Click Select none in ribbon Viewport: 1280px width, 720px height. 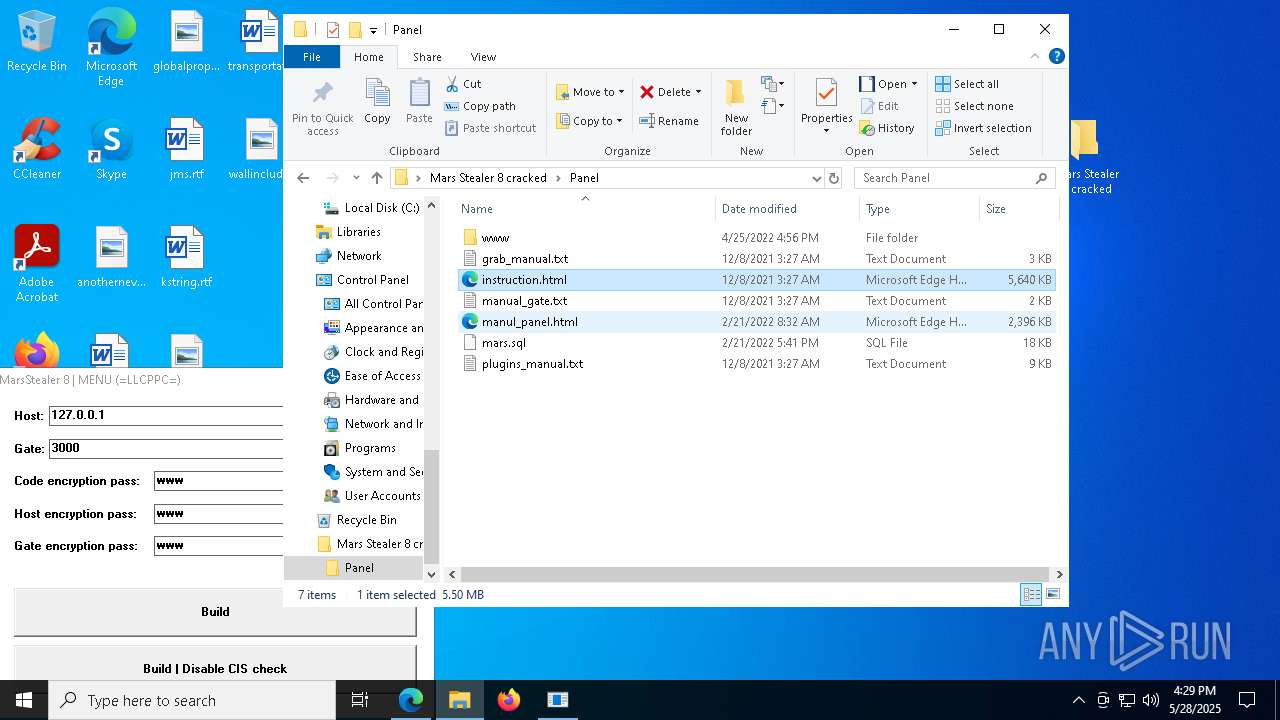(974, 106)
